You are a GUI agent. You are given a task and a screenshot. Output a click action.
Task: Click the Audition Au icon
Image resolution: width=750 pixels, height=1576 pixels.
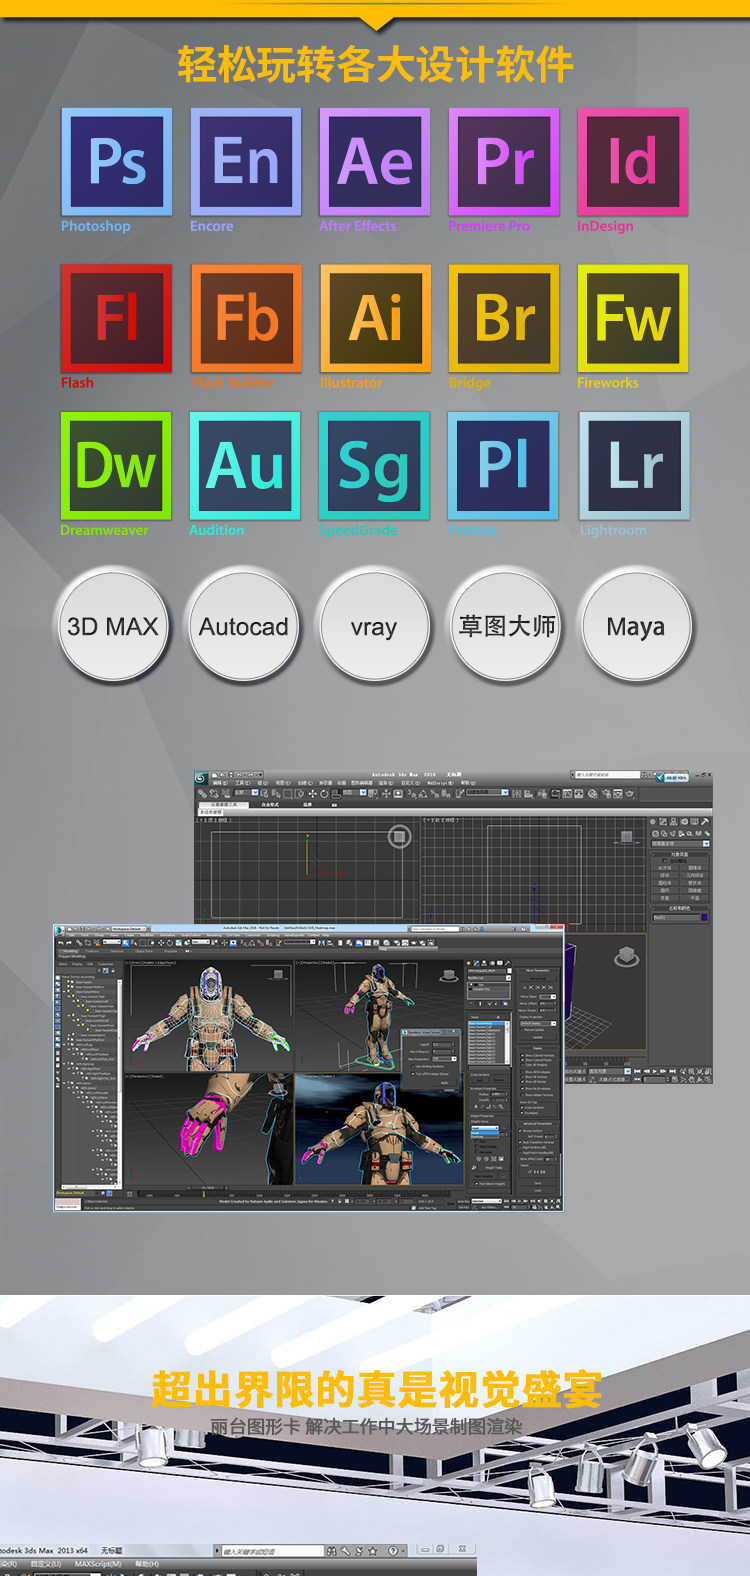click(246, 466)
